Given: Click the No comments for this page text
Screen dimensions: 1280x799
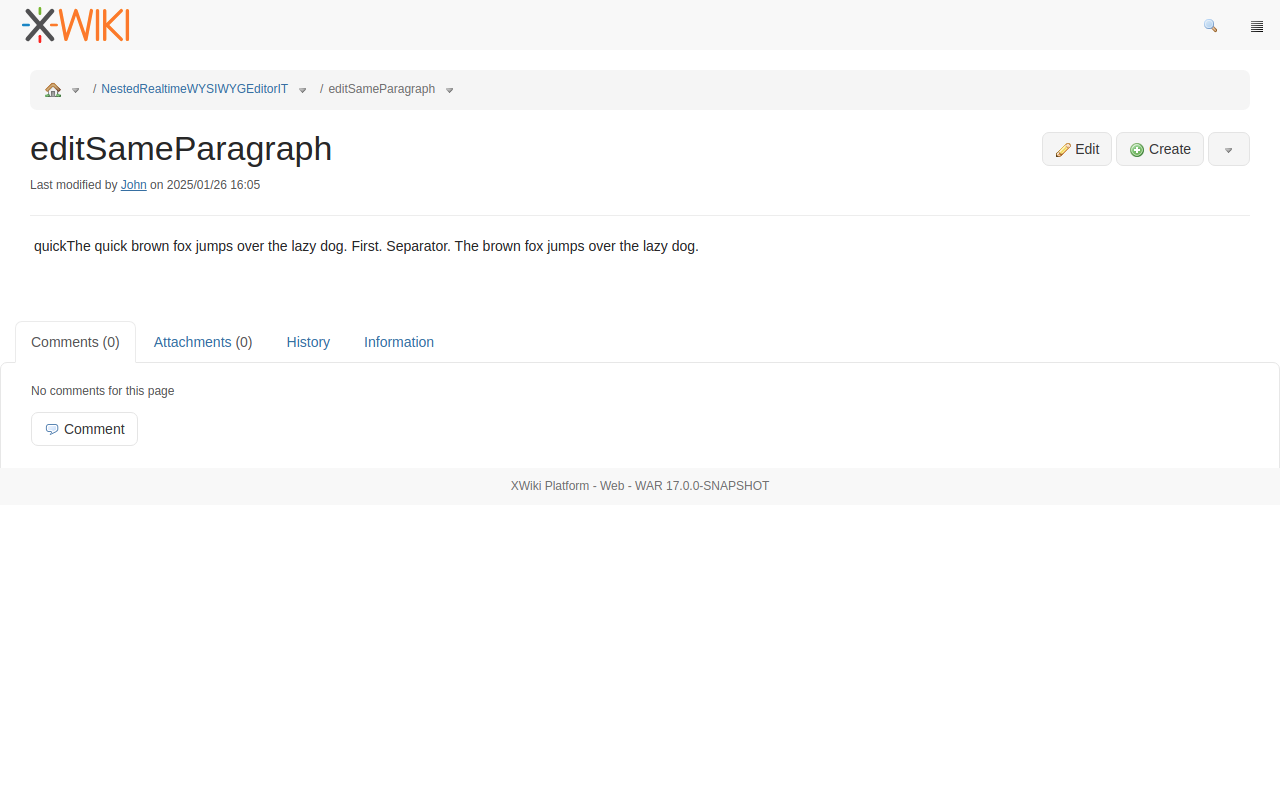Looking at the screenshot, I should (x=103, y=391).
